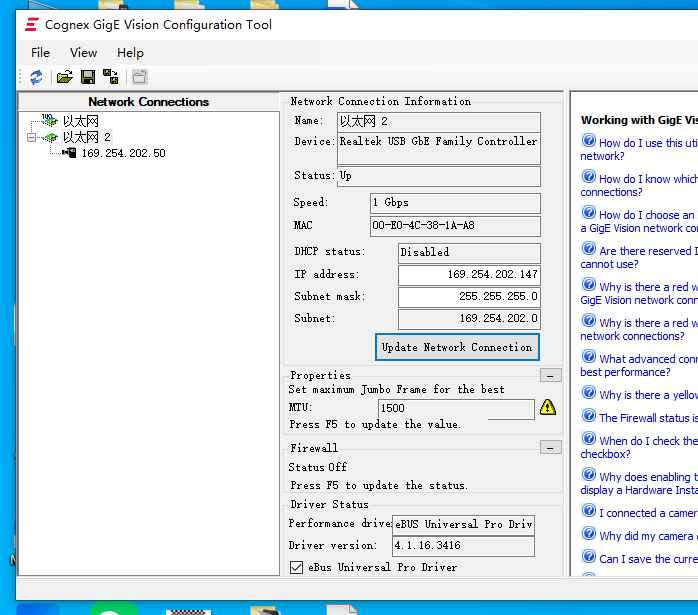The height and width of the screenshot is (615, 698).
Task: Click help icon for 'What advanced'
Action: pos(588,356)
